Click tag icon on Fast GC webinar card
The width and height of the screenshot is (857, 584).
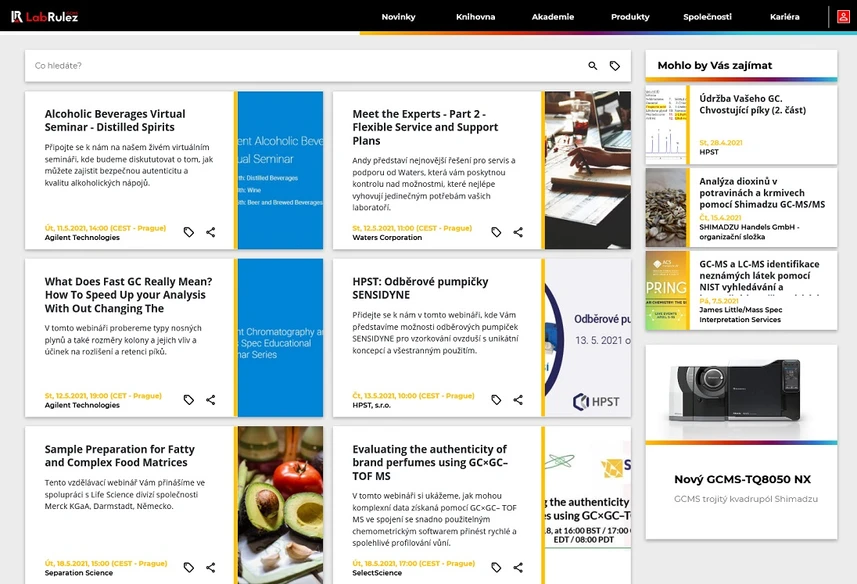(x=189, y=400)
